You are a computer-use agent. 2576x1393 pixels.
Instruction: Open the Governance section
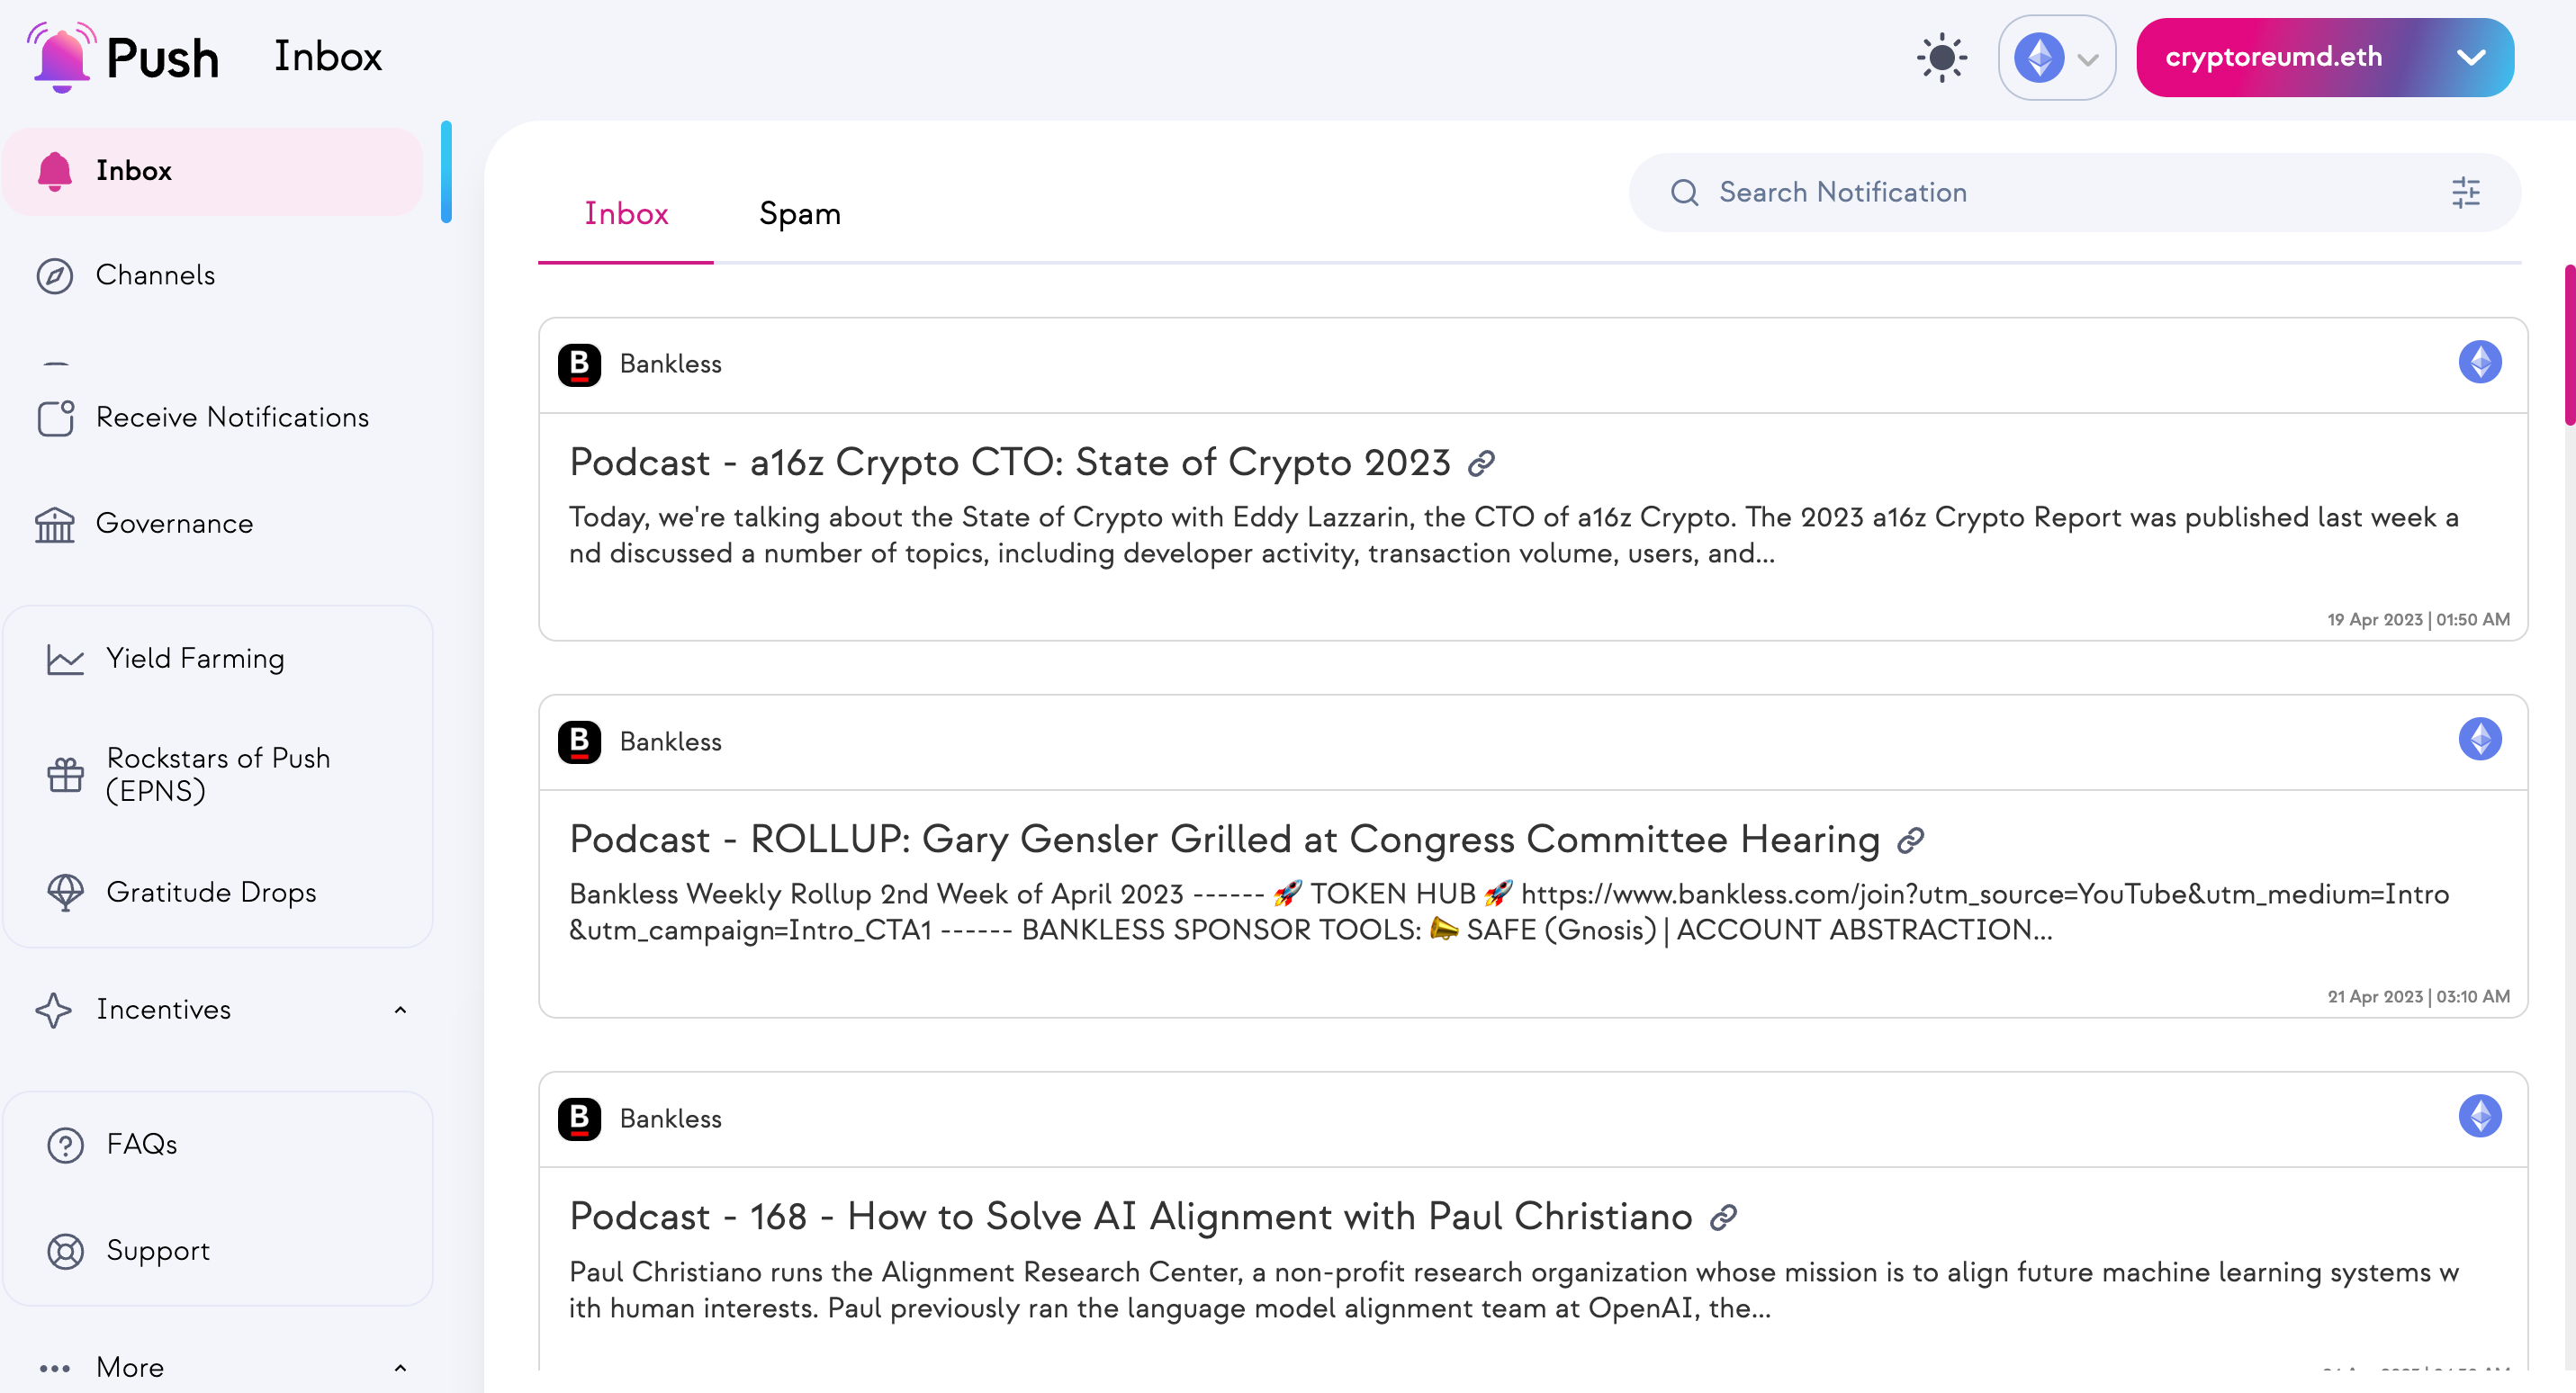(175, 523)
